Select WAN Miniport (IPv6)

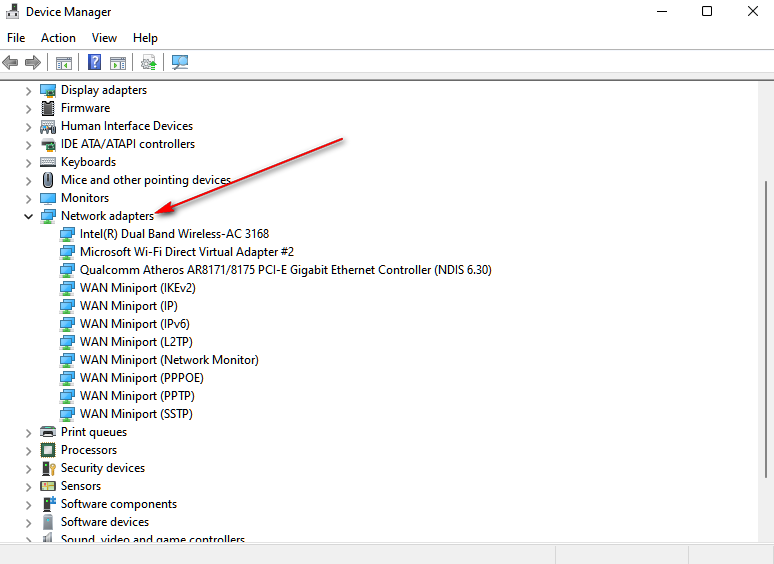tap(135, 324)
